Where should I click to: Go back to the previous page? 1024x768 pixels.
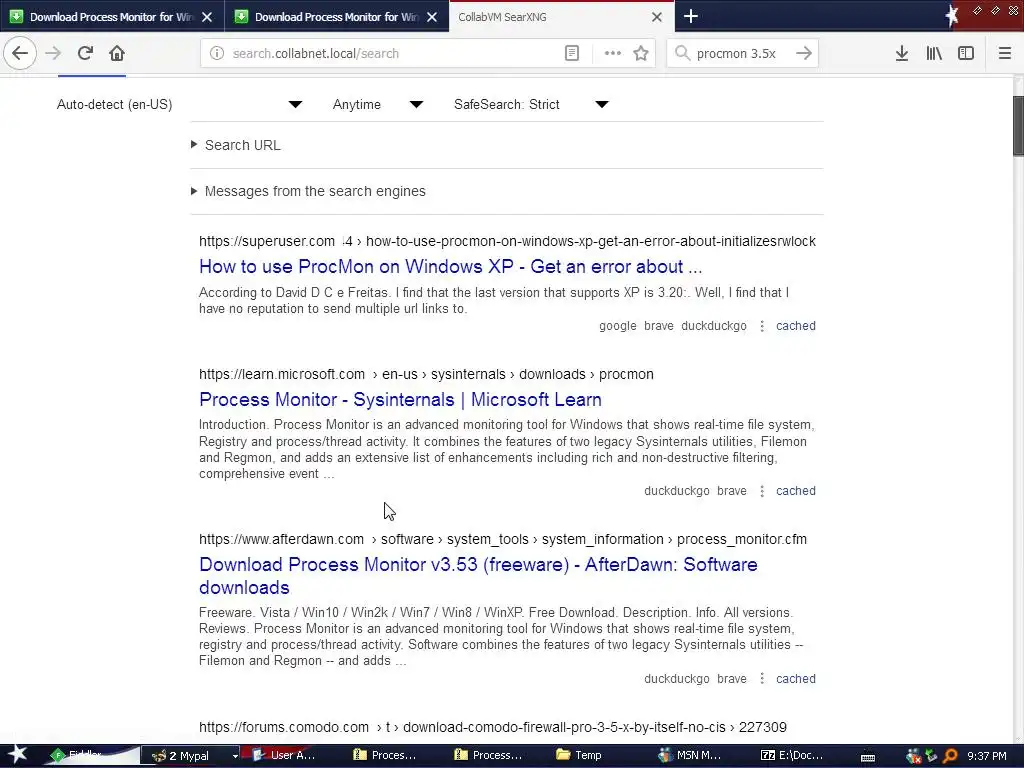click(x=20, y=53)
